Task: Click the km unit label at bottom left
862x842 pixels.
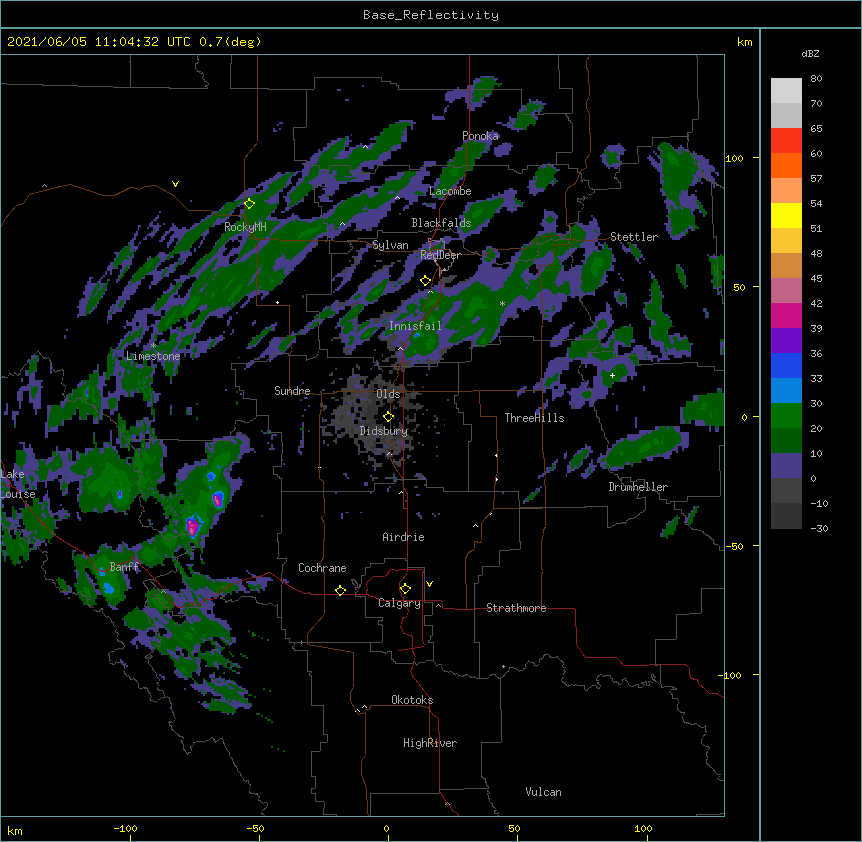Action: pyautogui.click(x=15, y=831)
